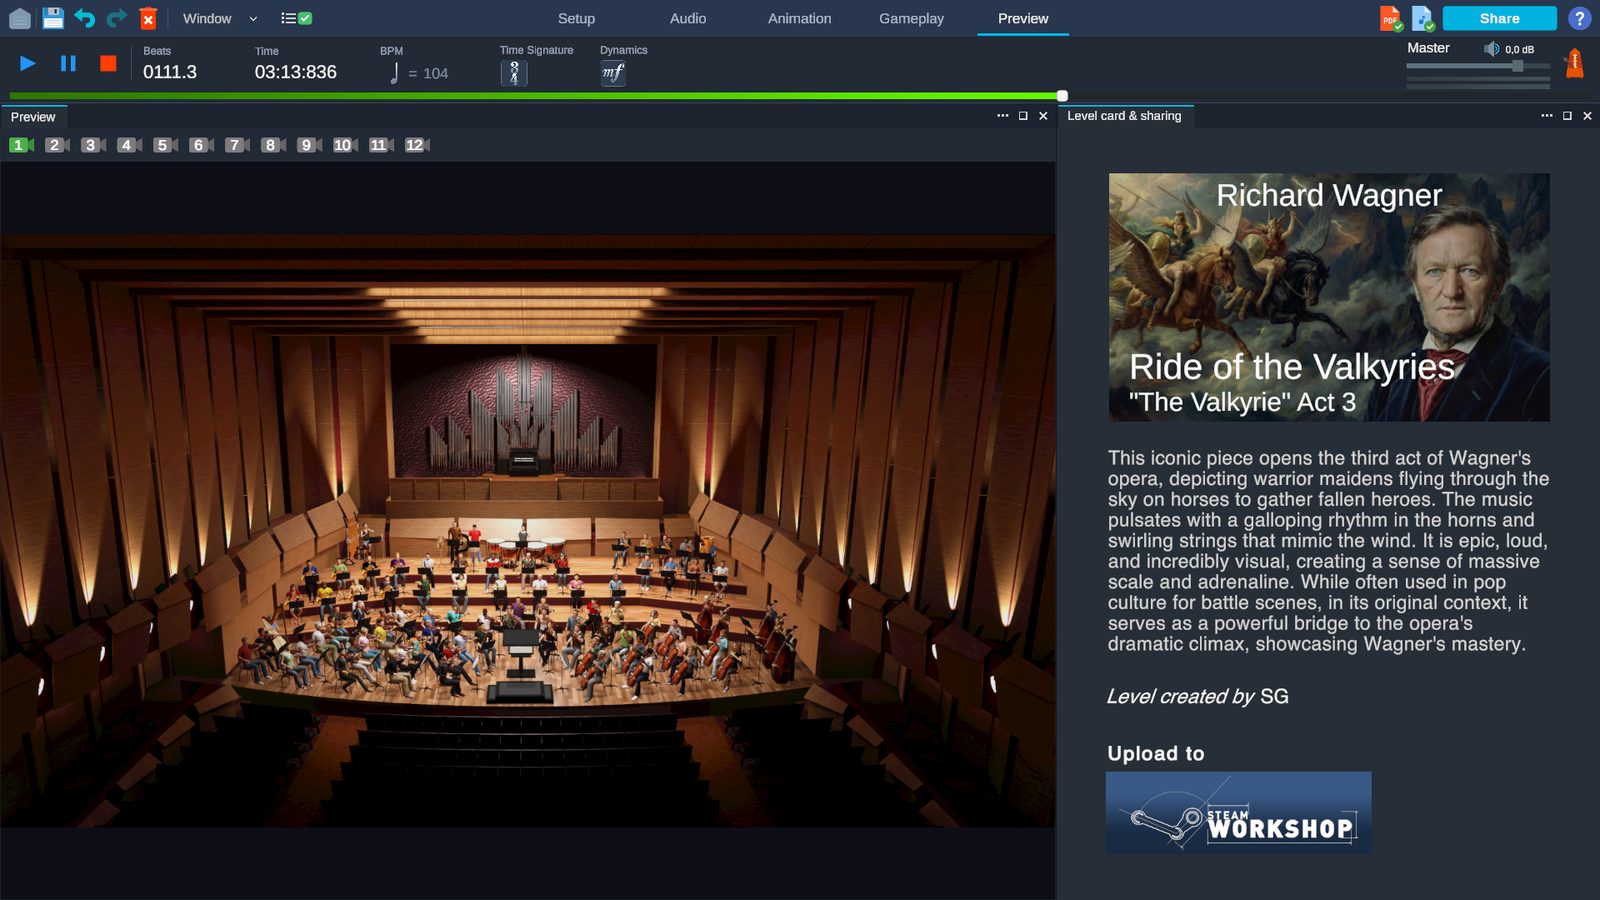The height and width of the screenshot is (900, 1600).
Task: Click the BPM value 104
Action: 436,73
